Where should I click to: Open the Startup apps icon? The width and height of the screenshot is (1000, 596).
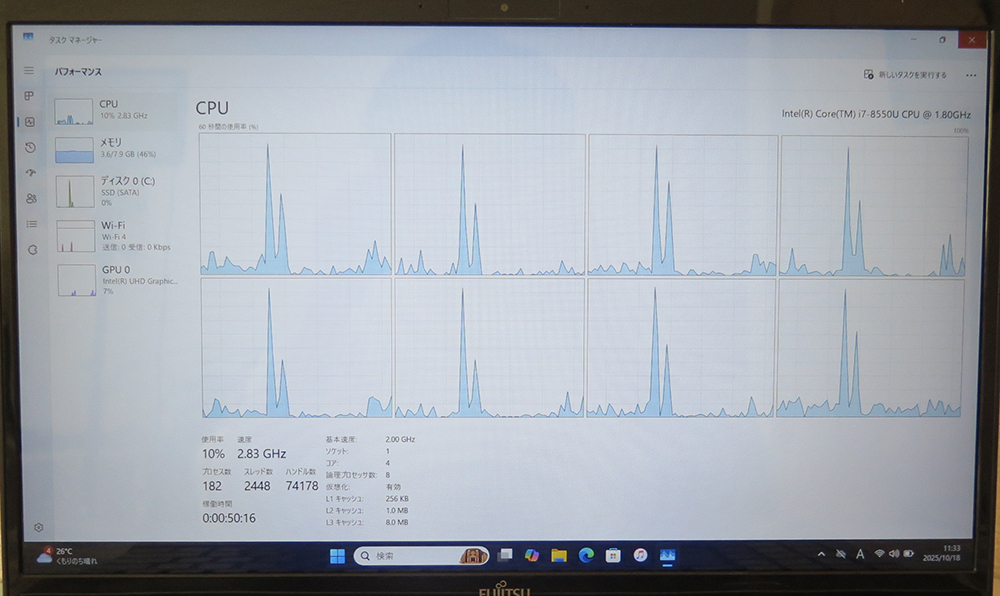coord(31,173)
